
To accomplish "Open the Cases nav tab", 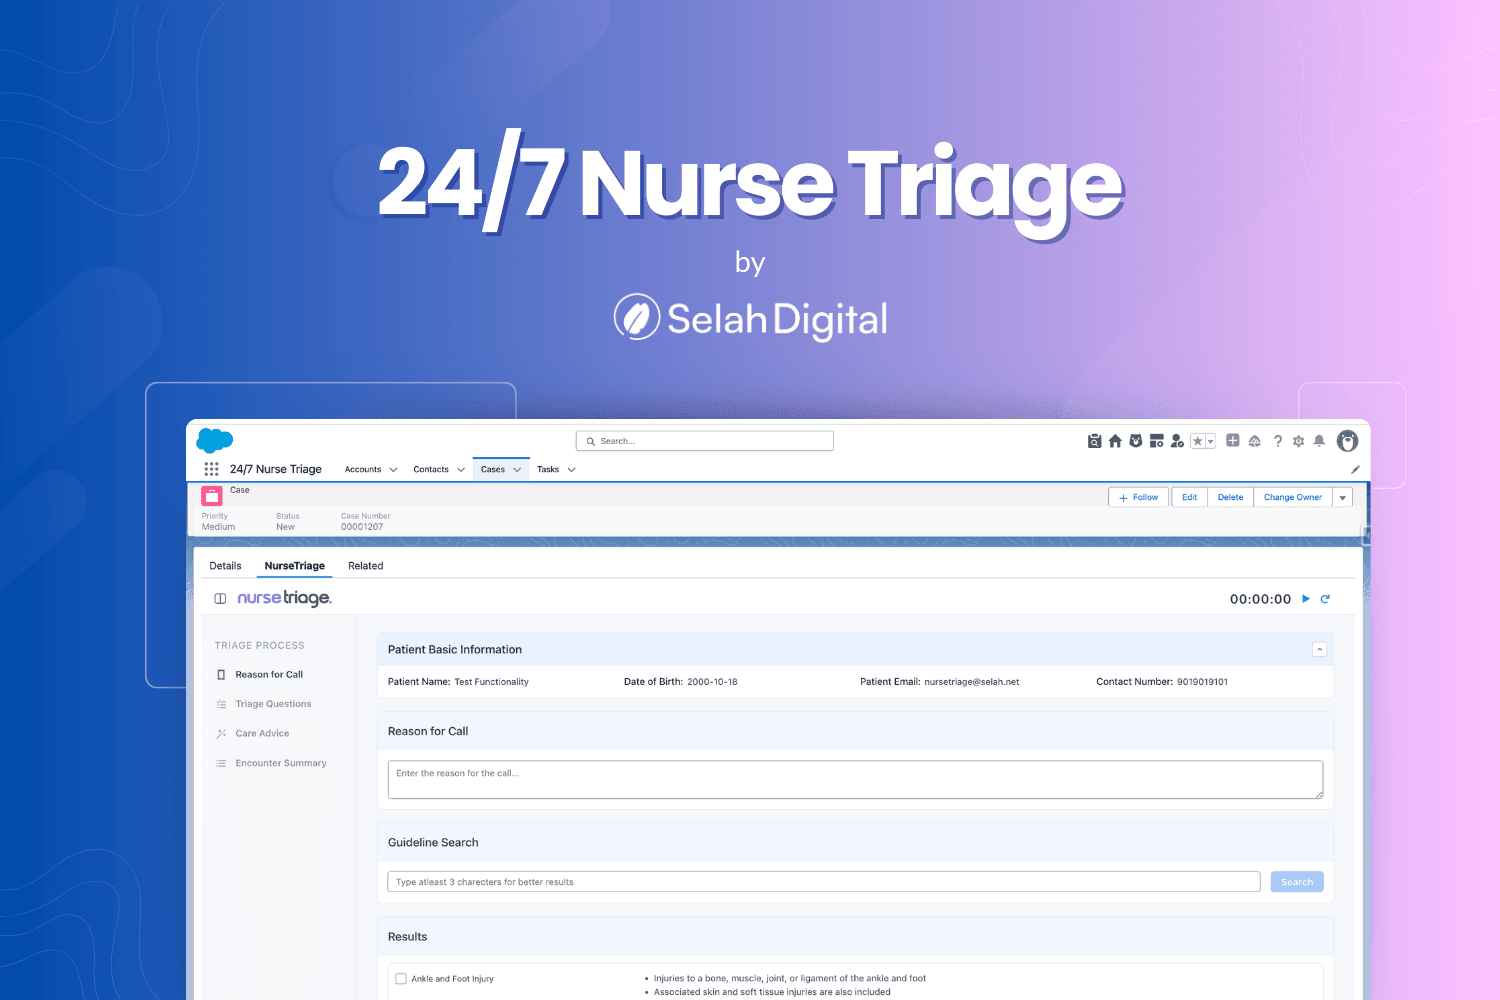I will coord(493,469).
